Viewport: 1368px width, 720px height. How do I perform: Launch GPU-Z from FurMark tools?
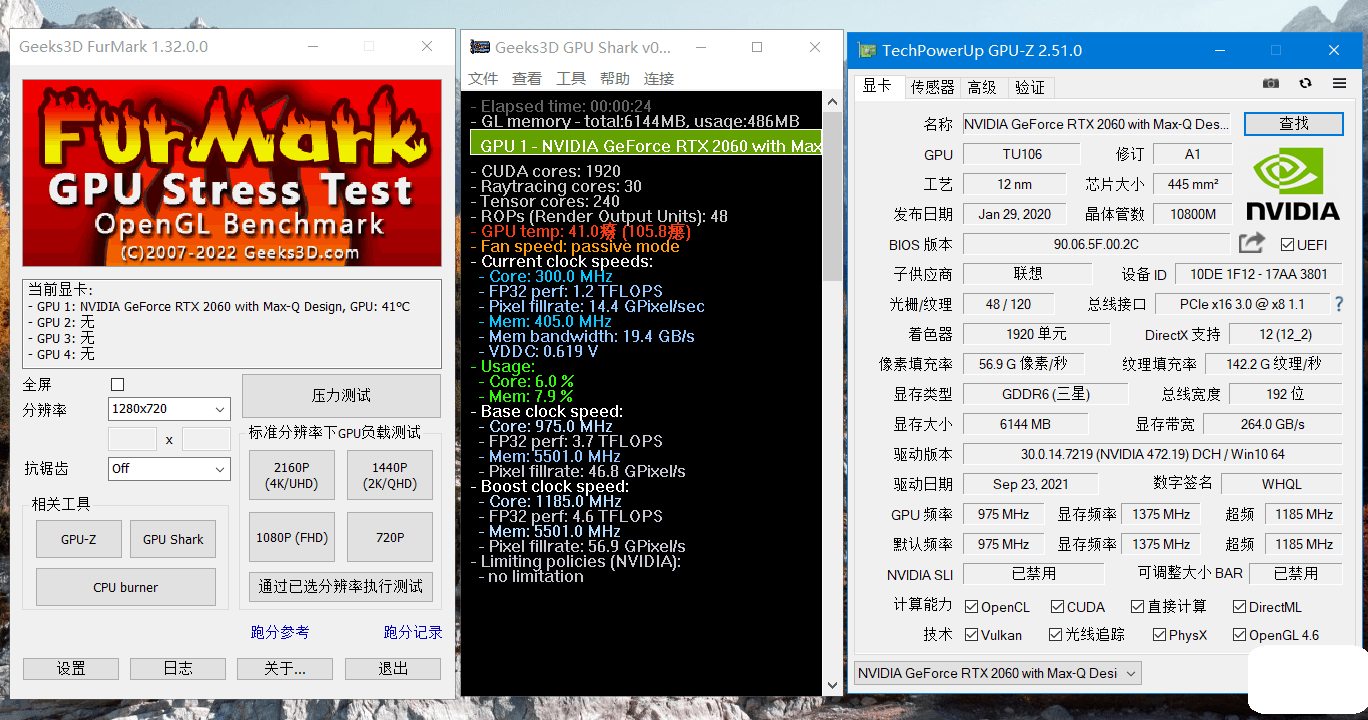coord(79,539)
